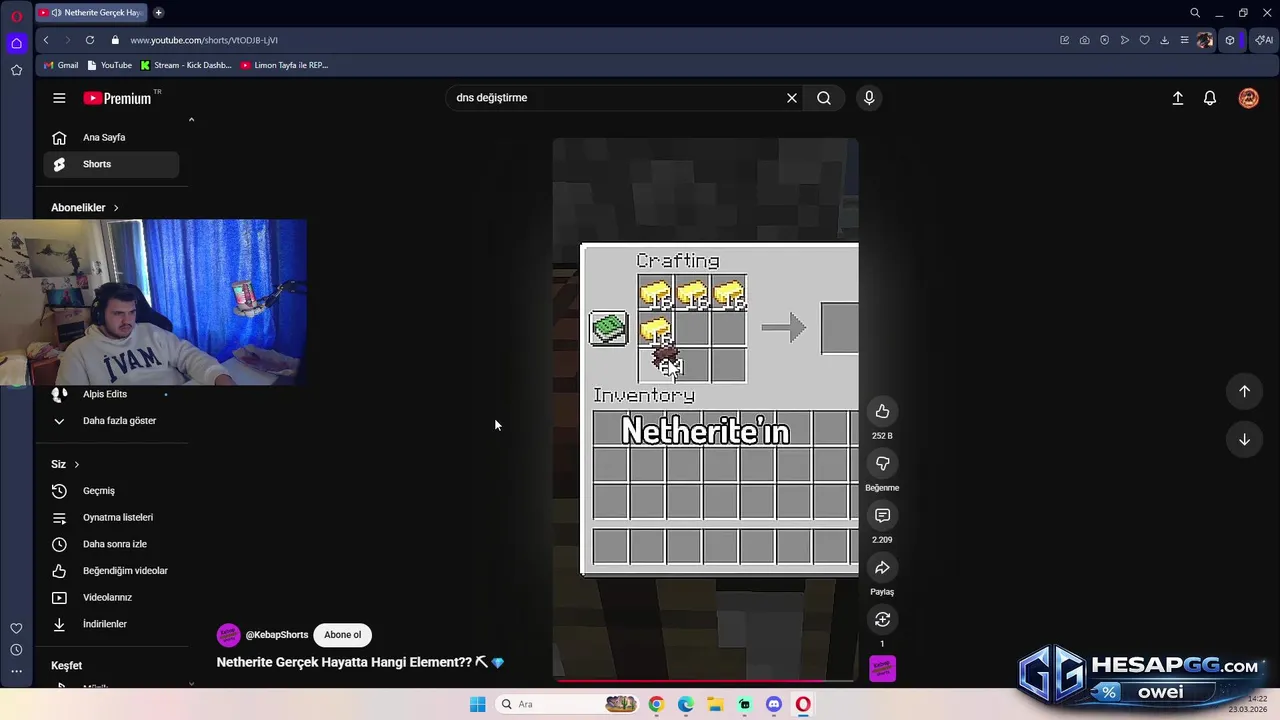Expand the Siz section chevron
Image resolution: width=1280 pixels, height=720 pixels.
(76, 464)
